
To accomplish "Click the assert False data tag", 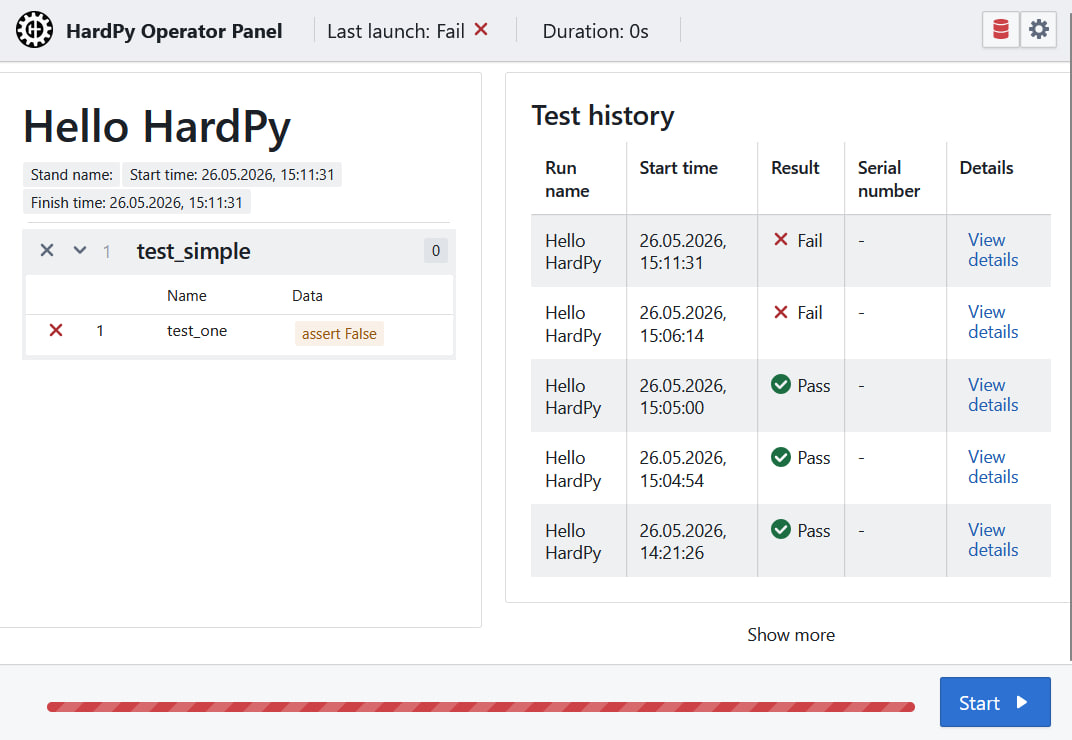I will point(339,334).
